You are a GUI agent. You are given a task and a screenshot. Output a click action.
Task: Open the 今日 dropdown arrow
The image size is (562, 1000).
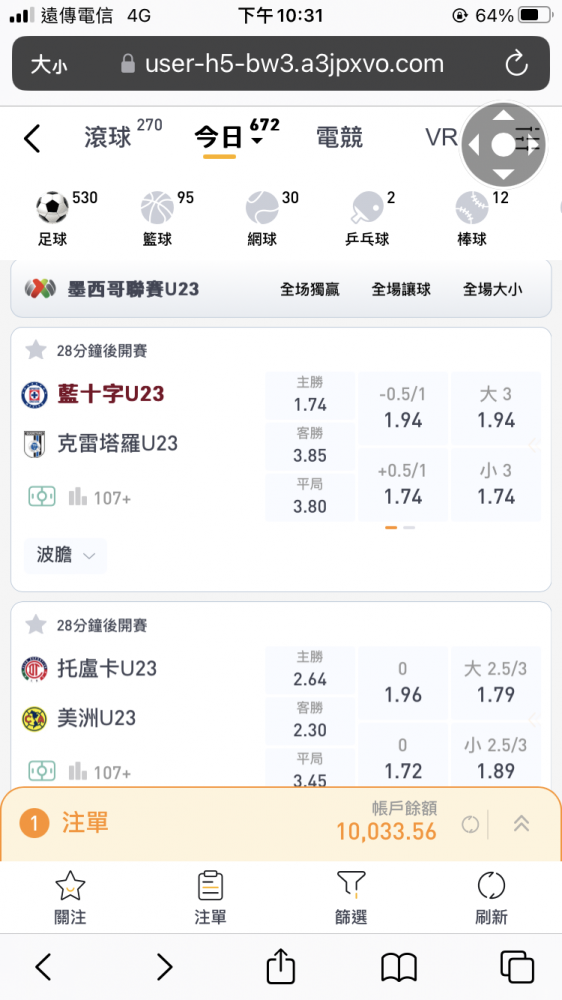256,141
